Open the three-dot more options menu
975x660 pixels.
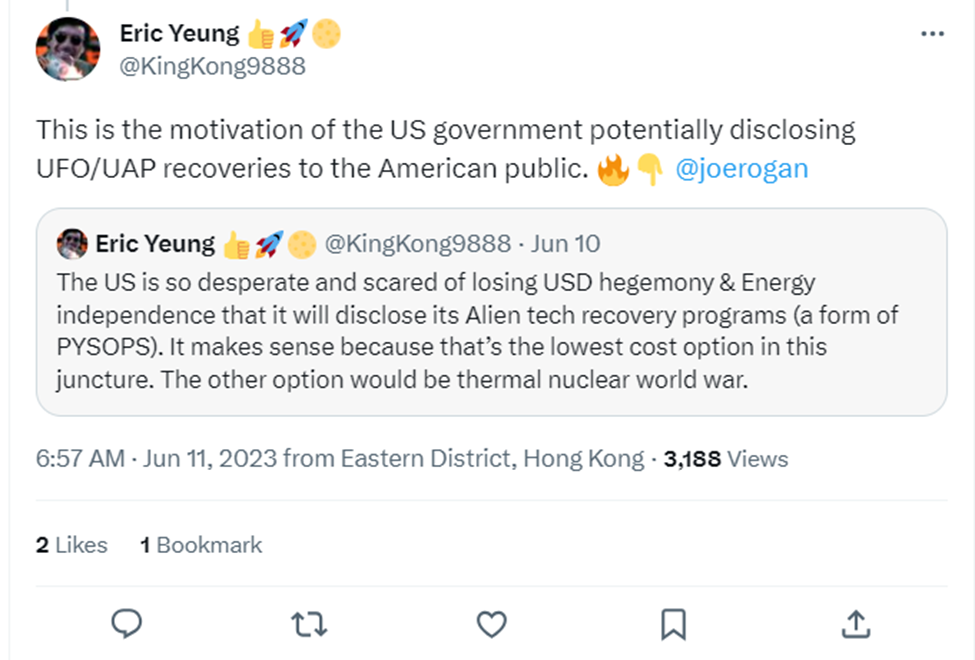(x=931, y=34)
